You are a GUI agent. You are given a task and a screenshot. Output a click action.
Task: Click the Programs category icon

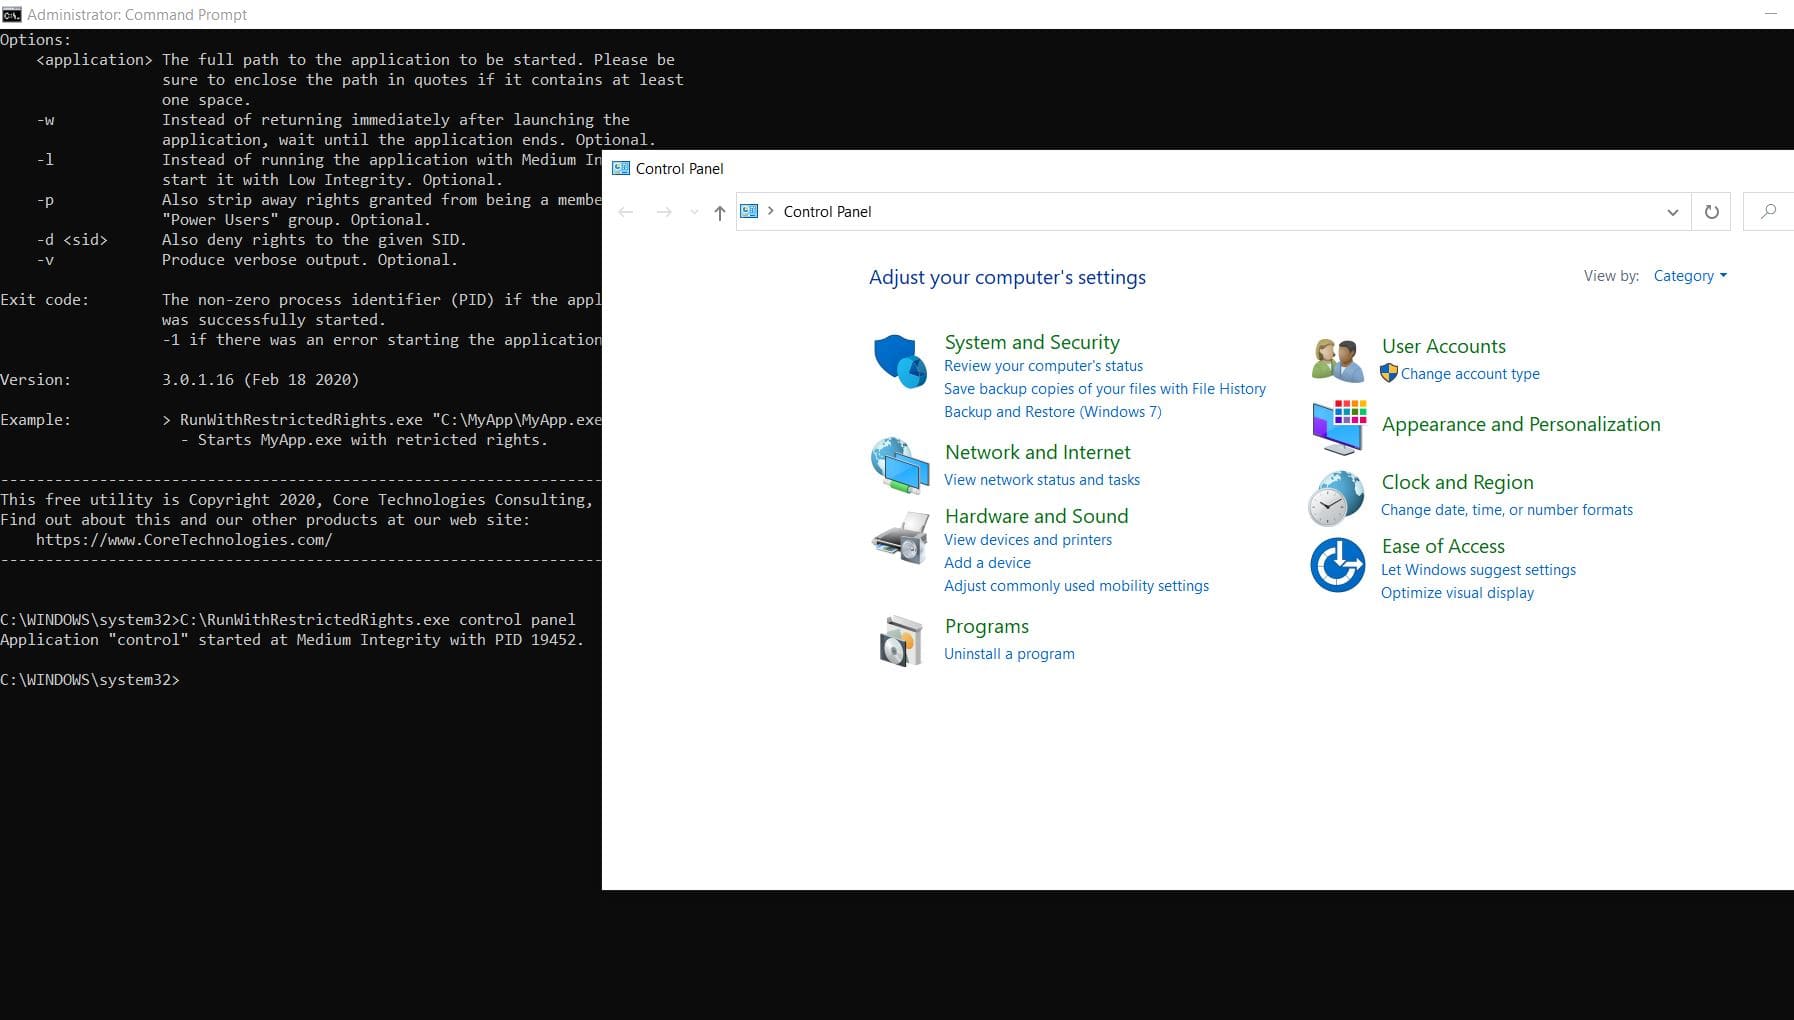[x=899, y=640]
